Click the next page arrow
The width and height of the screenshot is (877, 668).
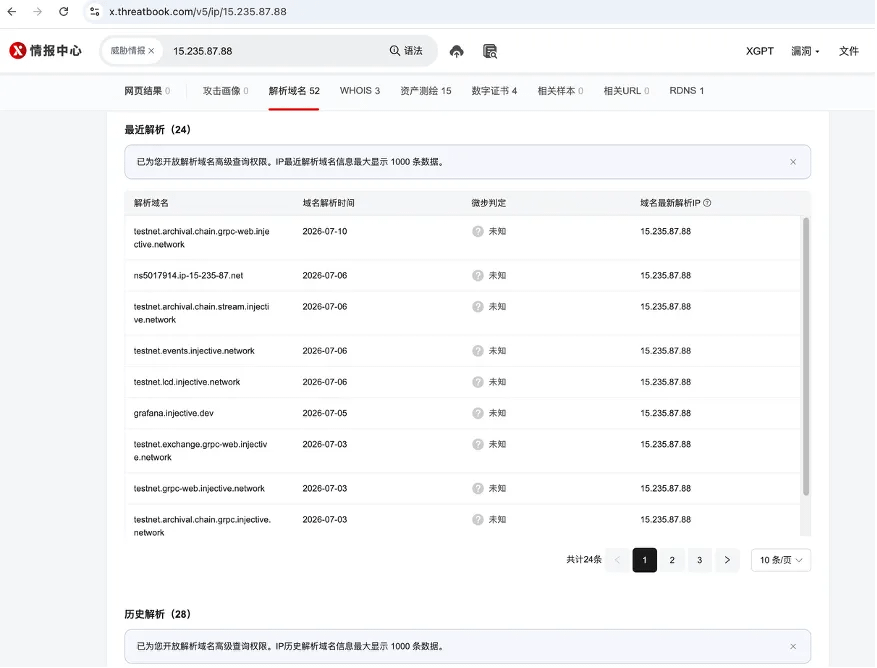(728, 561)
